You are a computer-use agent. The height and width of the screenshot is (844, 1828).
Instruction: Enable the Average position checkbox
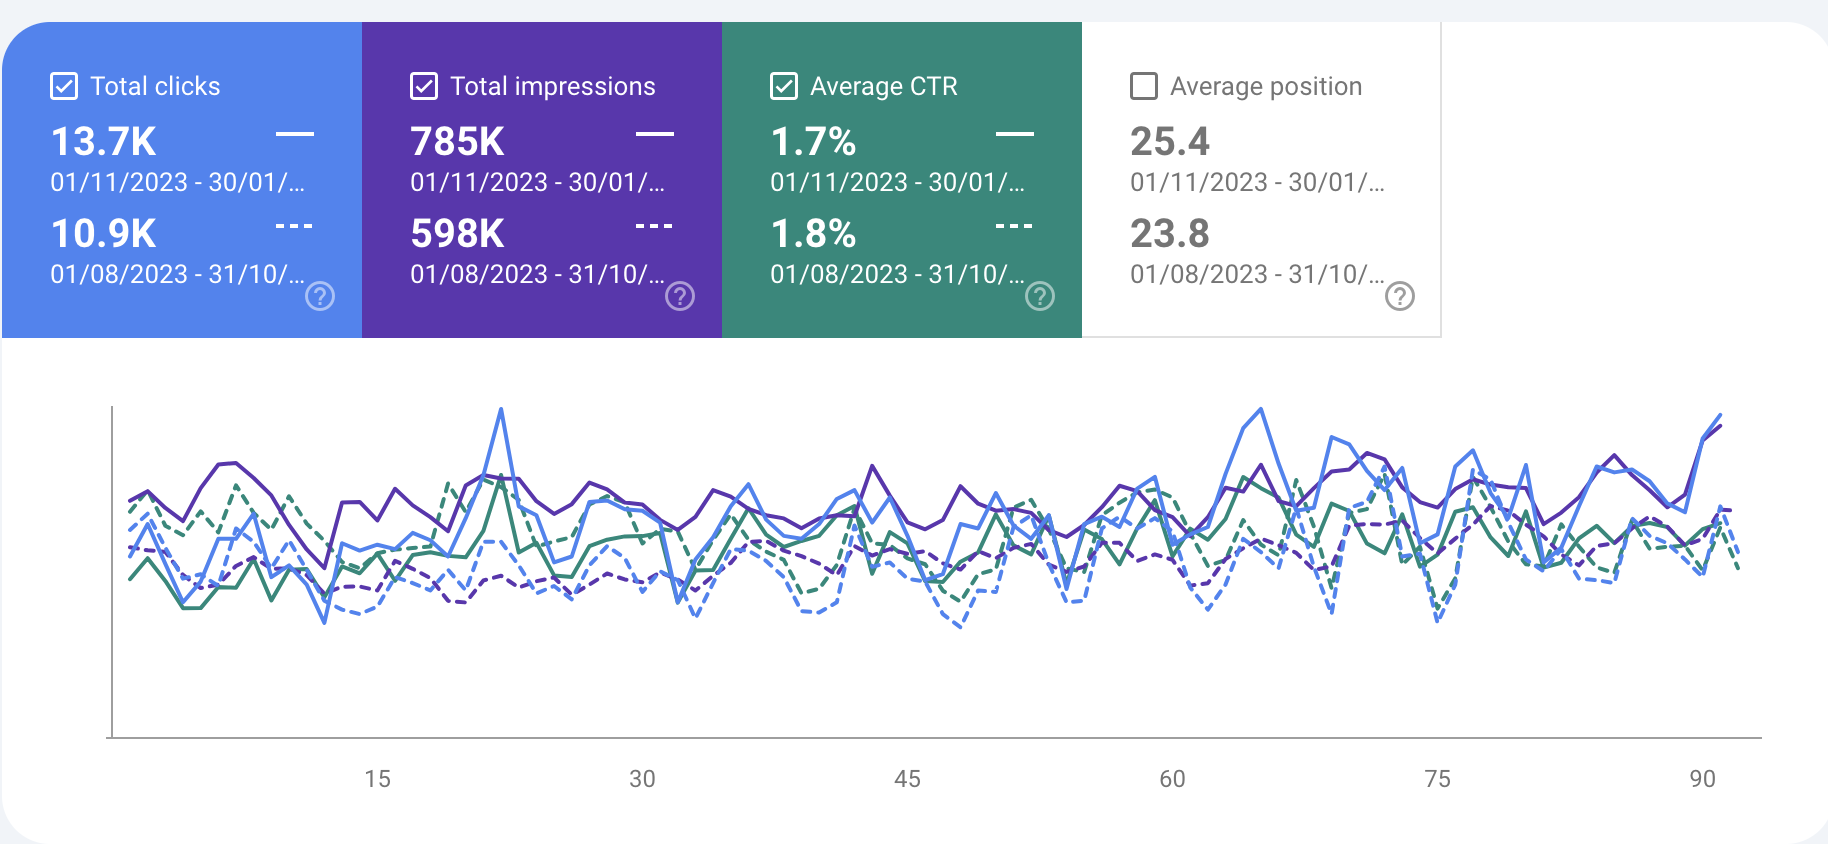click(x=1144, y=86)
